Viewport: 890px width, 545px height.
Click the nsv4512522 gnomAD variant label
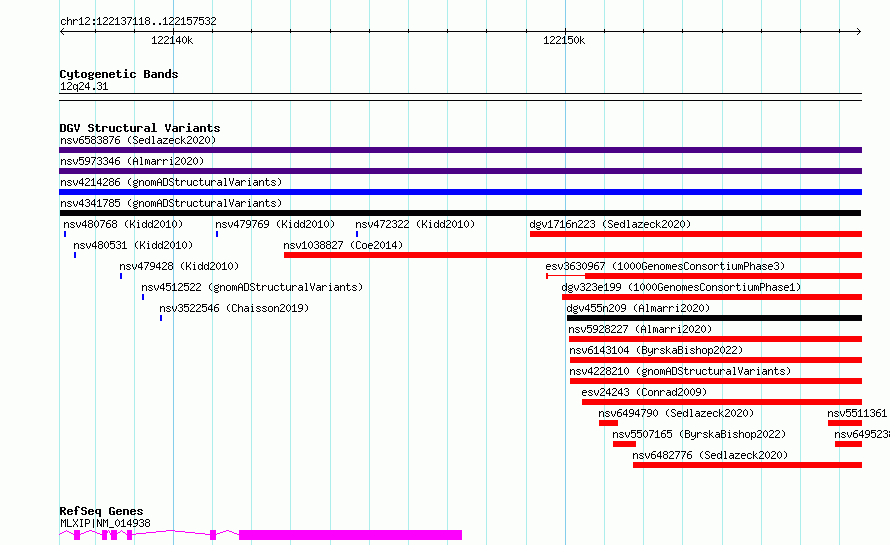(252, 287)
